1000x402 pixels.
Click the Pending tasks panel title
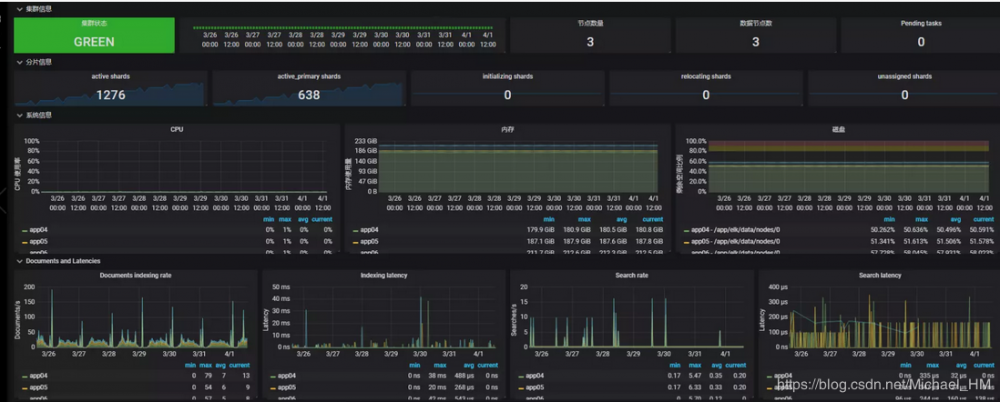pyautogui.click(x=920, y=21)
